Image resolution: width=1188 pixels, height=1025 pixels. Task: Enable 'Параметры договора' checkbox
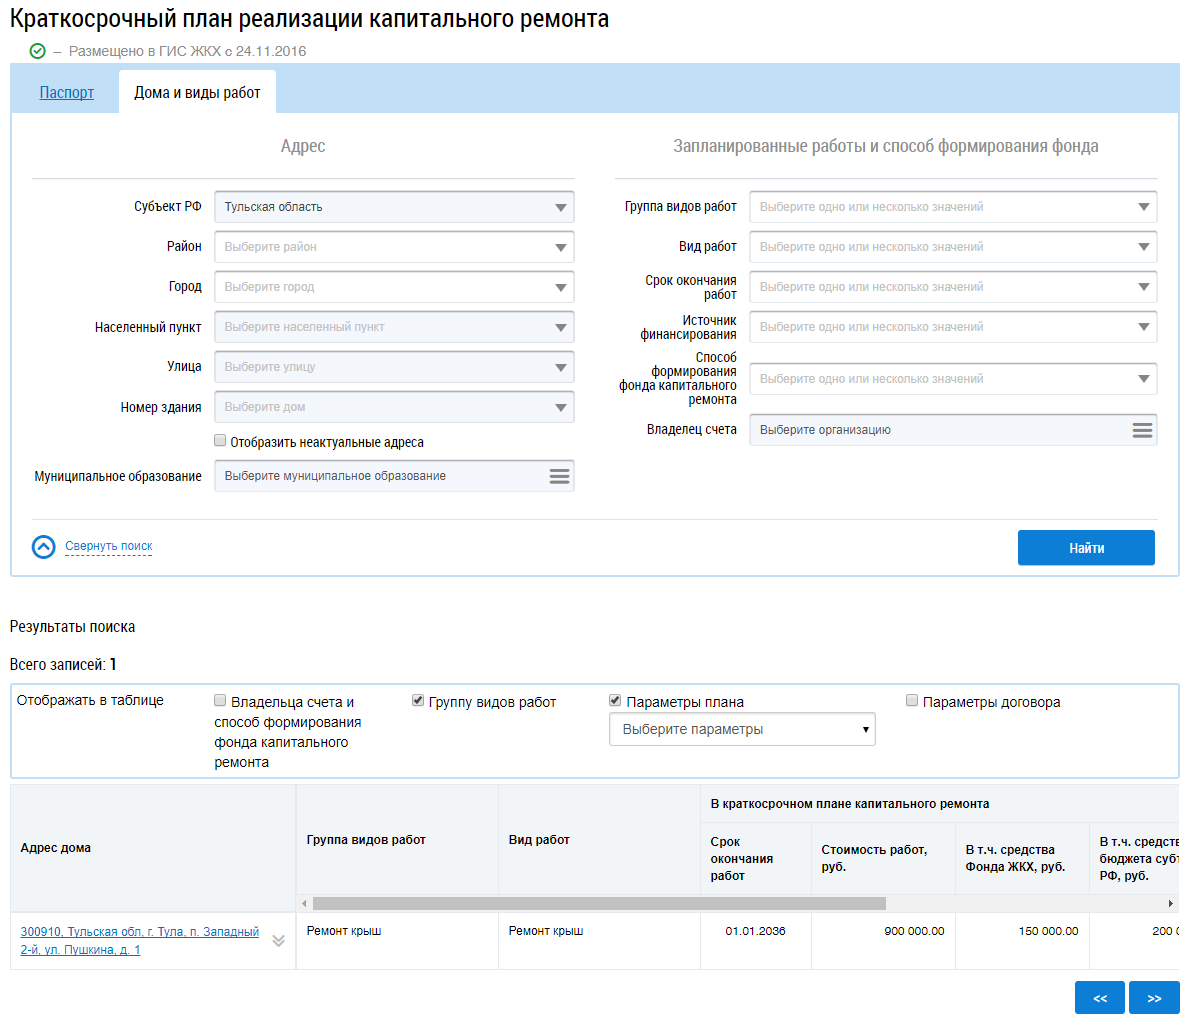tap(912, 701)
